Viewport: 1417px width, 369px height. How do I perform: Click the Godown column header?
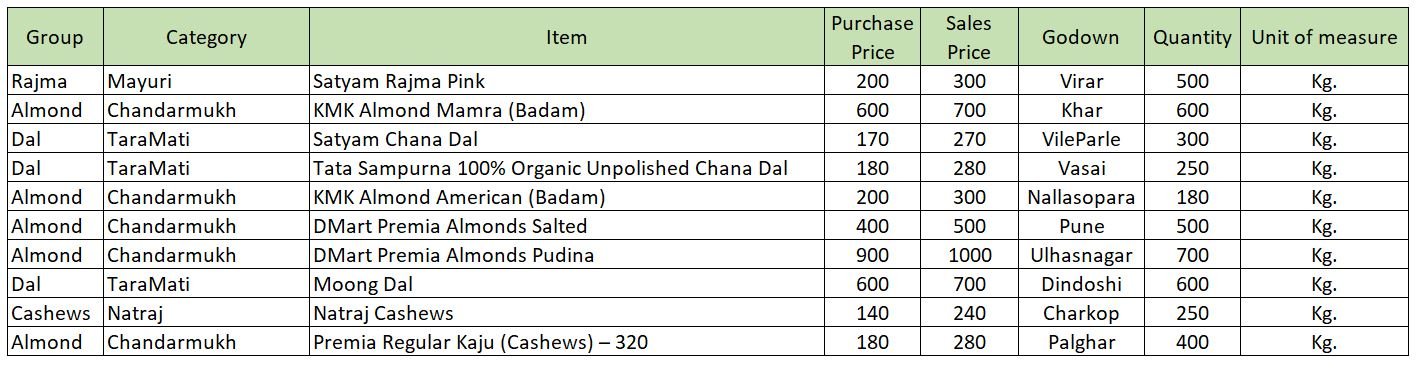click(x=1081, y=37)
